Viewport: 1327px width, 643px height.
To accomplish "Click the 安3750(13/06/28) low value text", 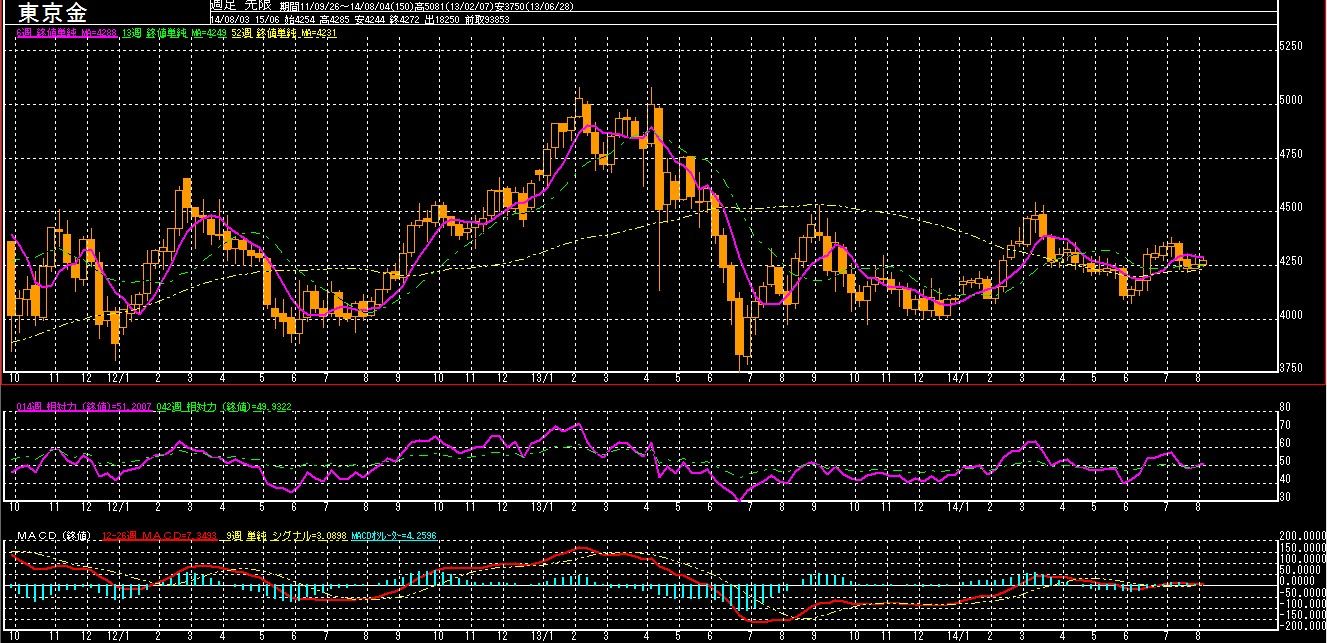I will click(x=535, y=7).
